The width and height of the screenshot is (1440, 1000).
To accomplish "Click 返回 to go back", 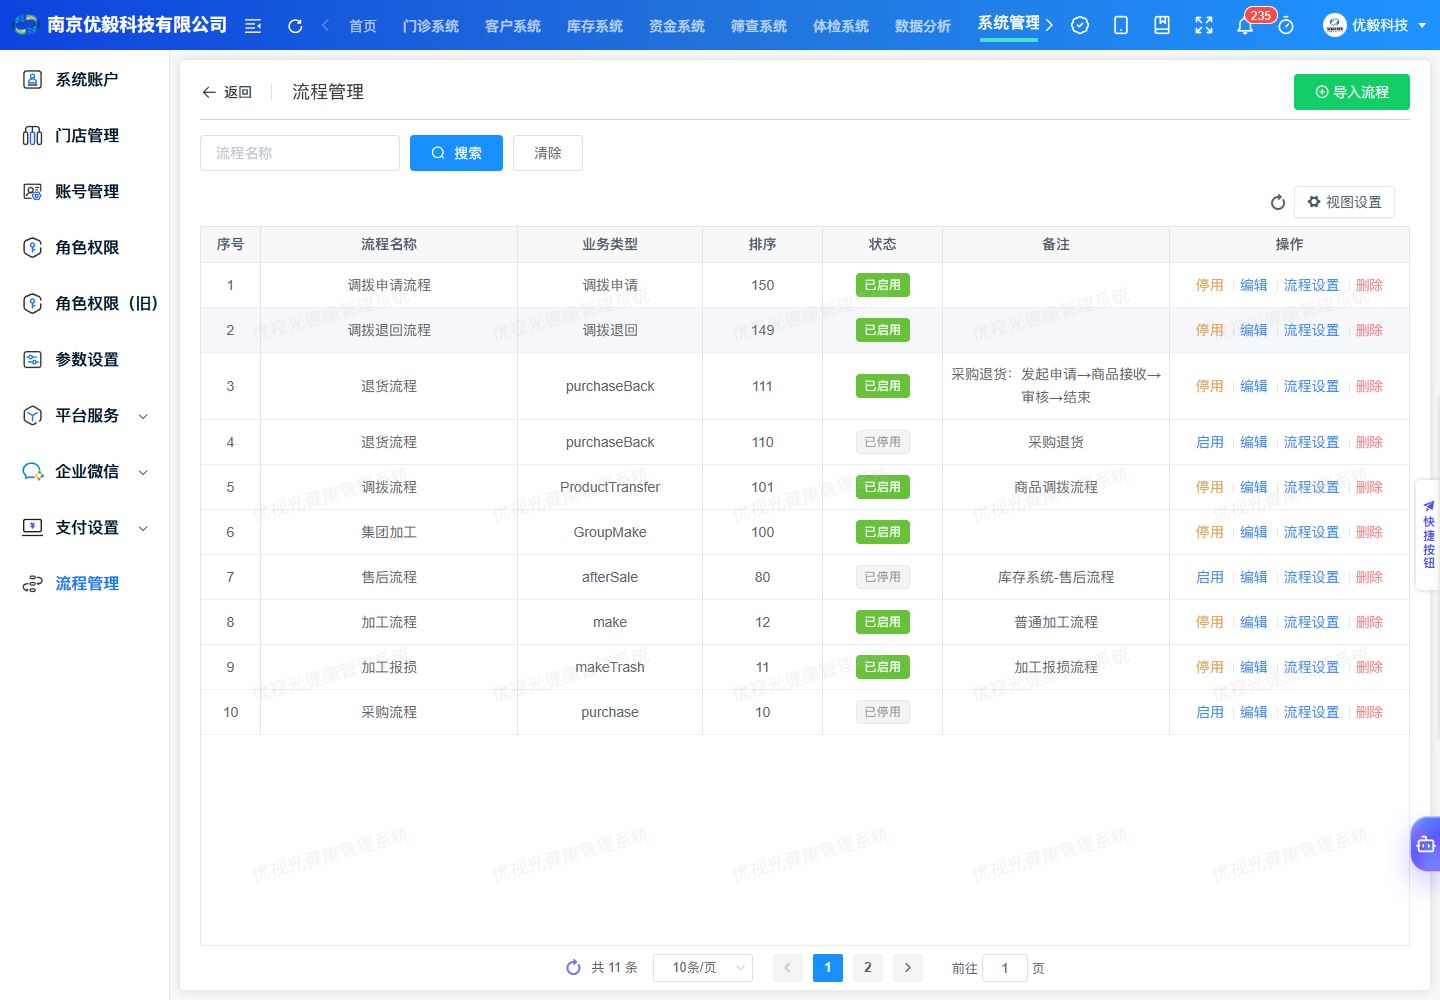I will (x=226, y=92).
